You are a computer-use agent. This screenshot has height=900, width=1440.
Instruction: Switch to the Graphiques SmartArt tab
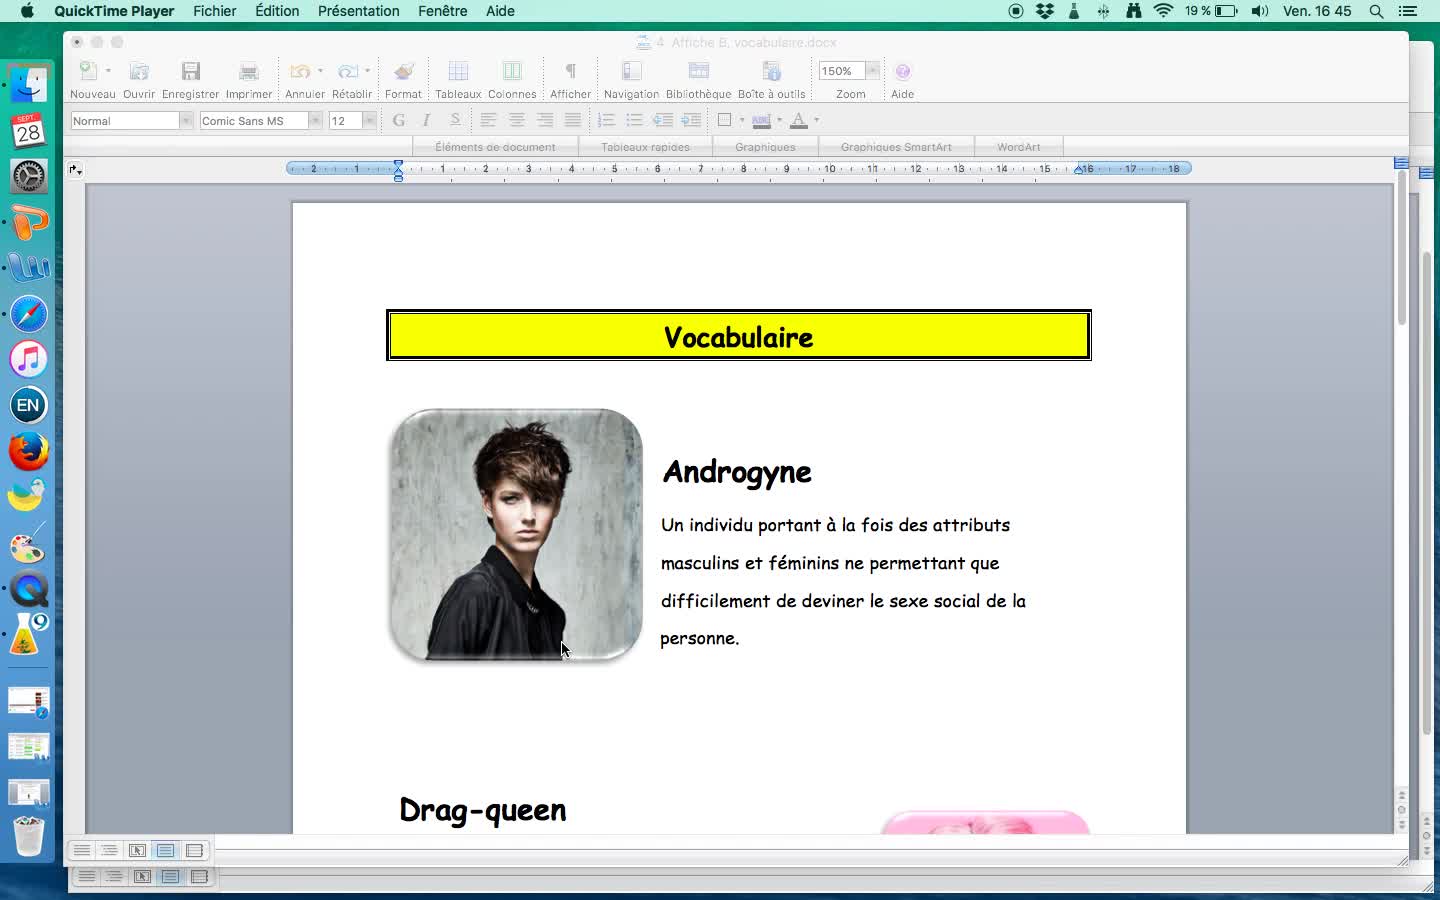pos(896,147)
